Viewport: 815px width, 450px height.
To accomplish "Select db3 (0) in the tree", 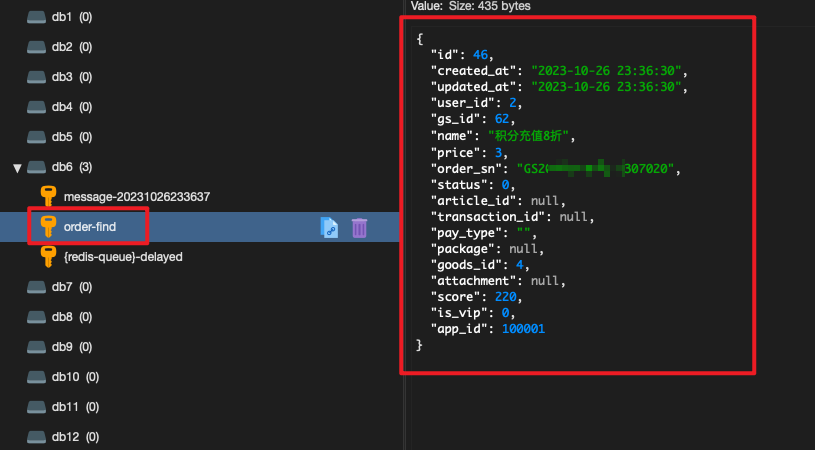I will (72, 77).
